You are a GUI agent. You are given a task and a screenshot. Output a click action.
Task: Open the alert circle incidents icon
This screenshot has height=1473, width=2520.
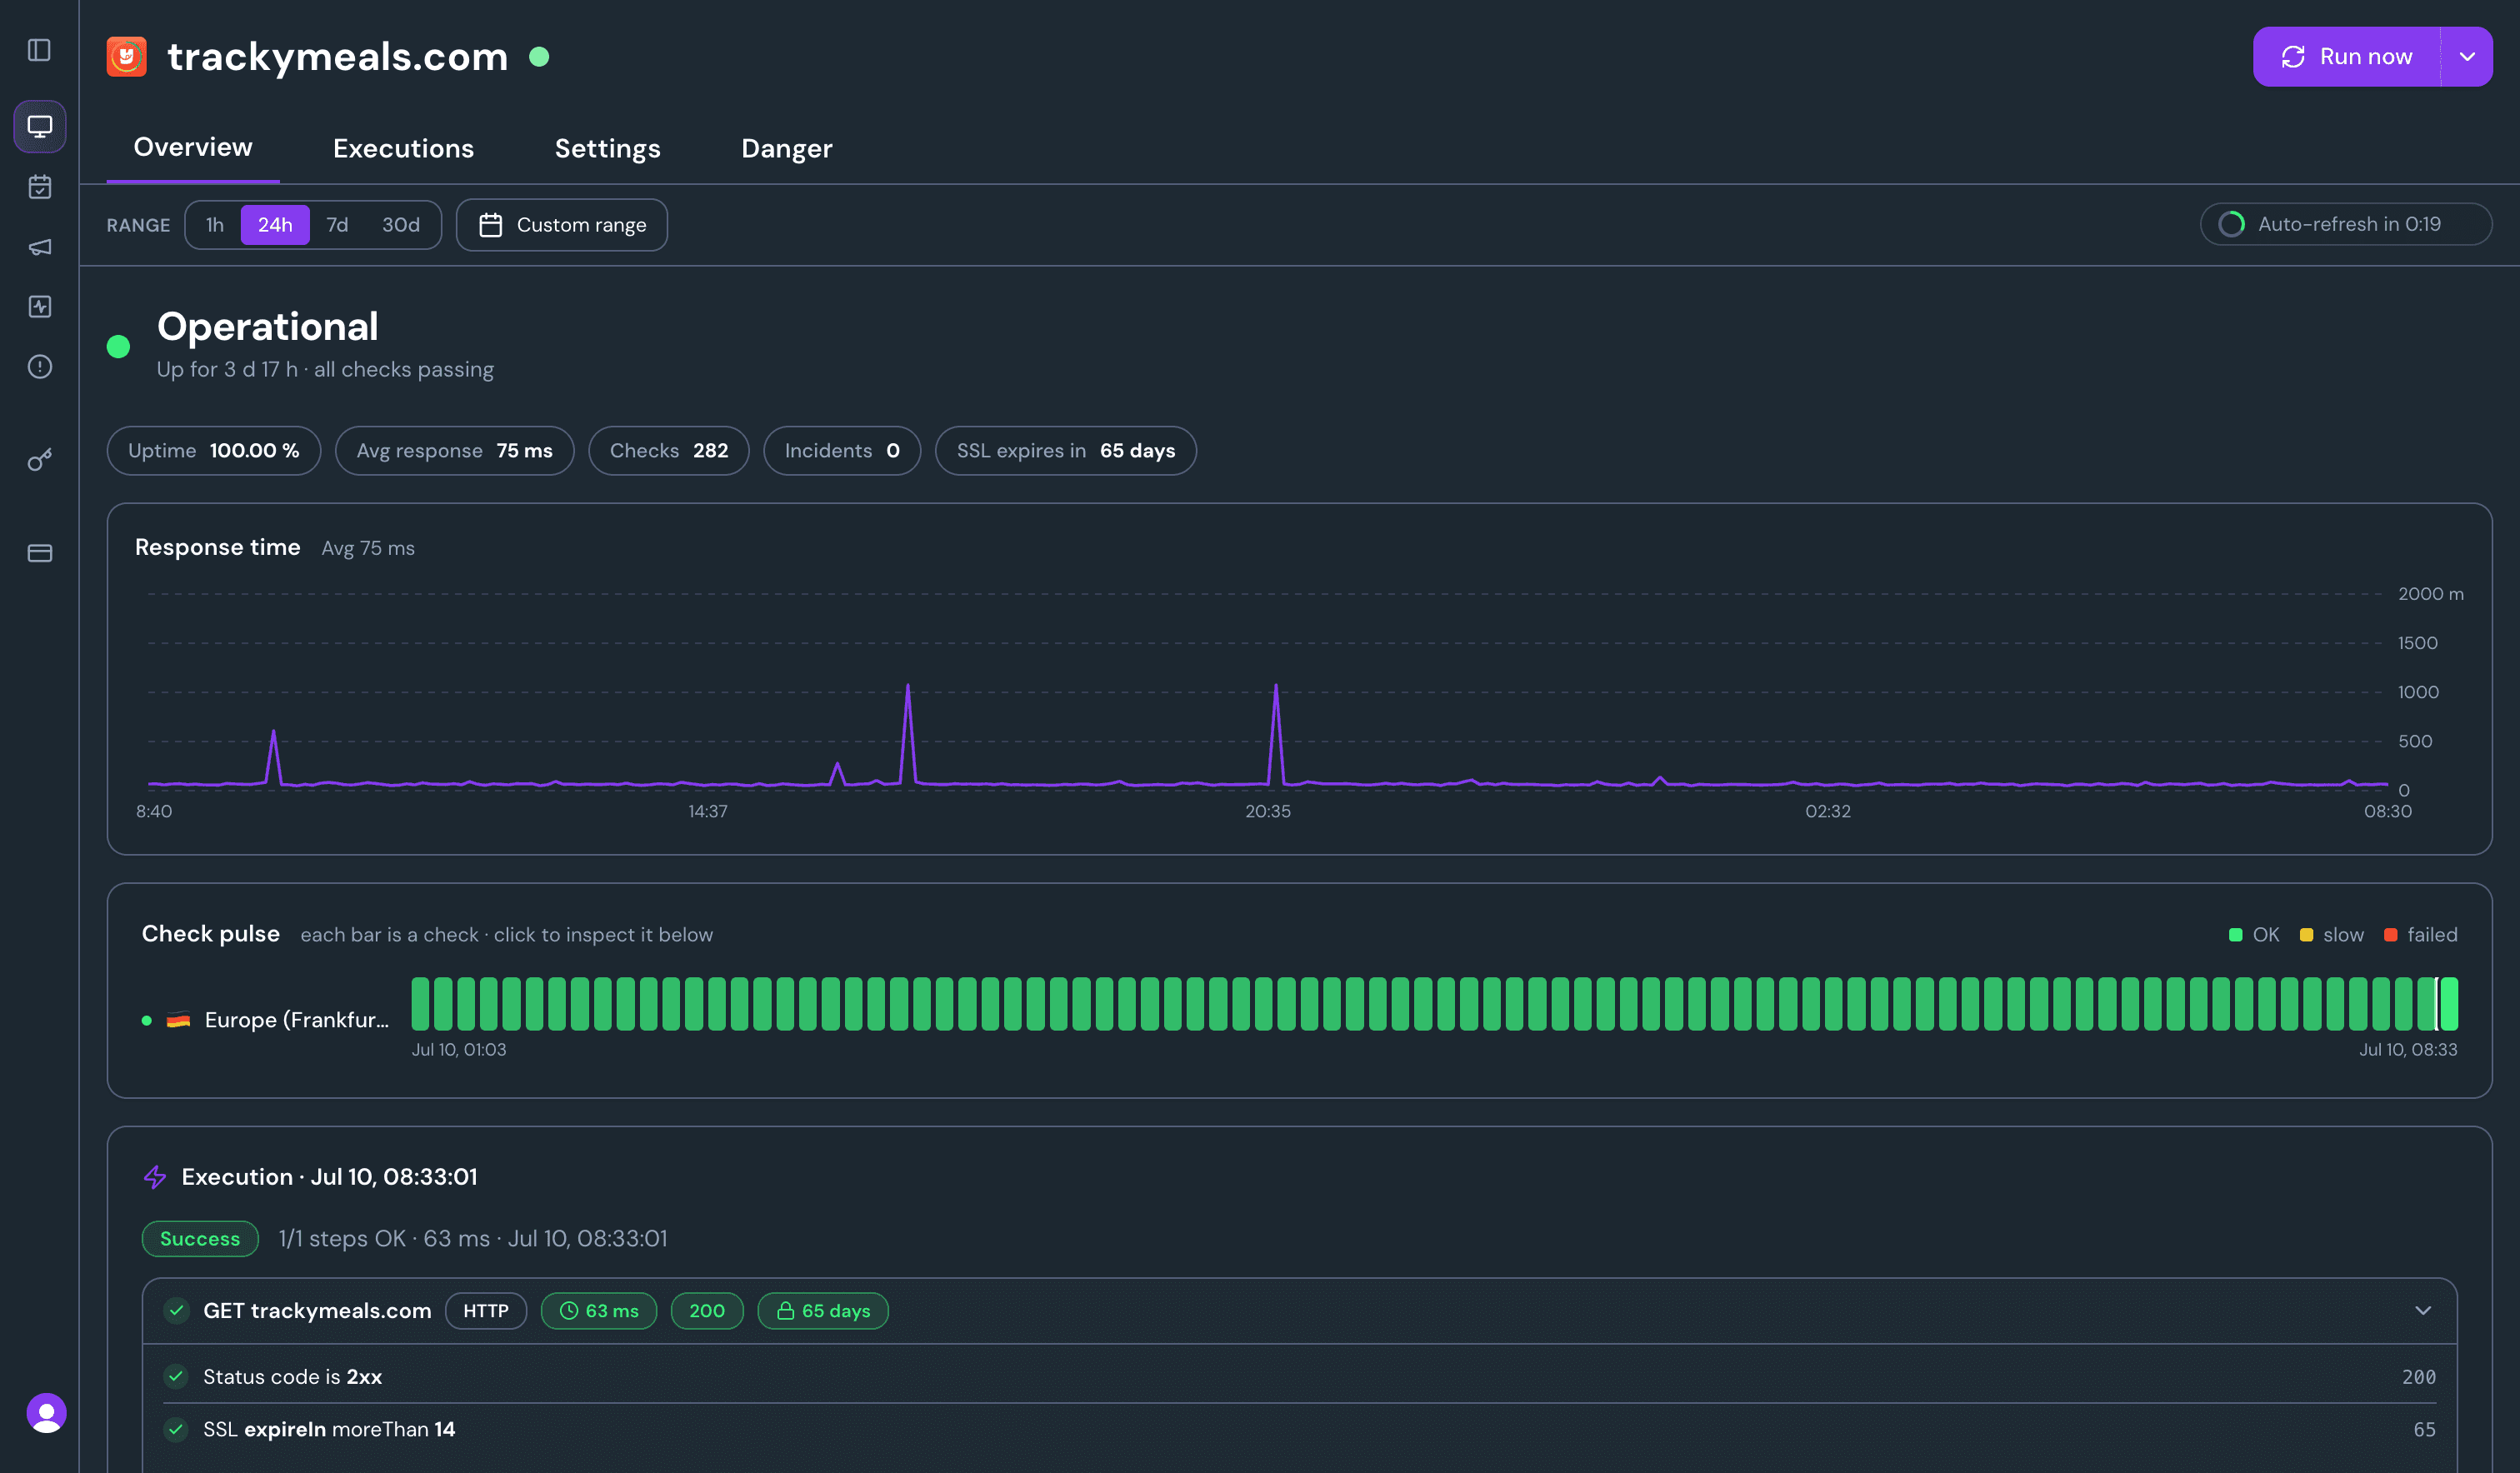(40, 367)
